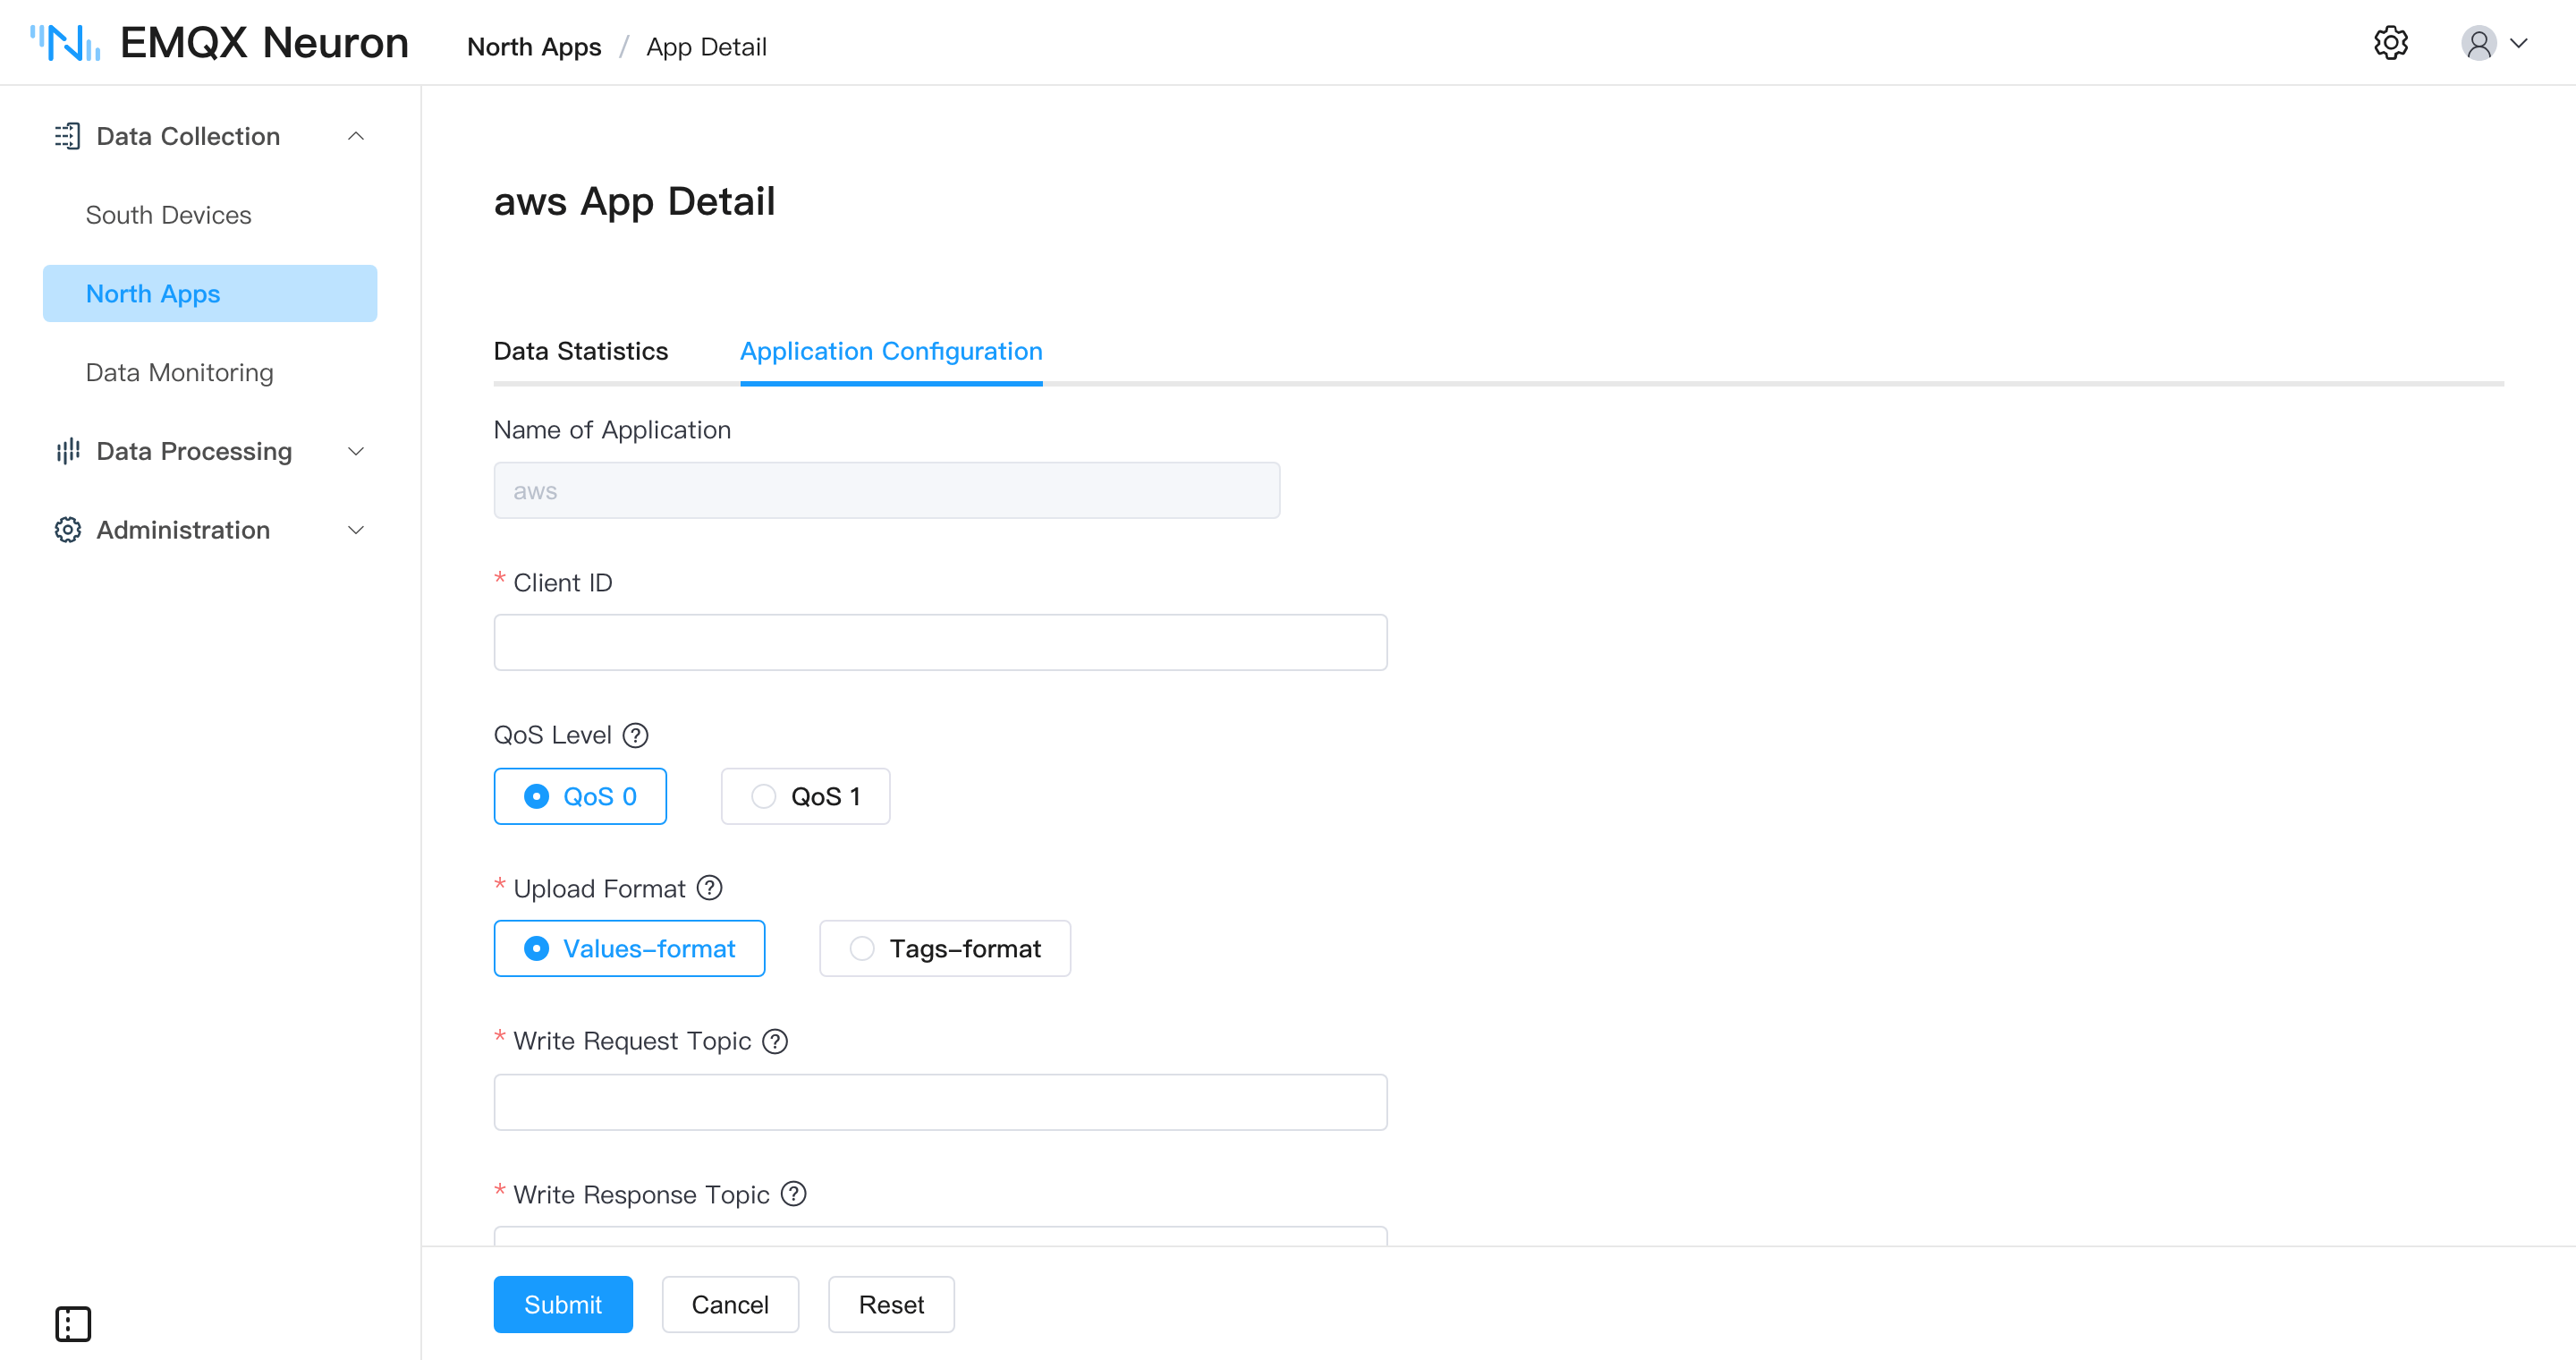This screenshot has height=1360, width=2576.
Task: Reset the configuration form
Action: click(x=891, y=1304)
